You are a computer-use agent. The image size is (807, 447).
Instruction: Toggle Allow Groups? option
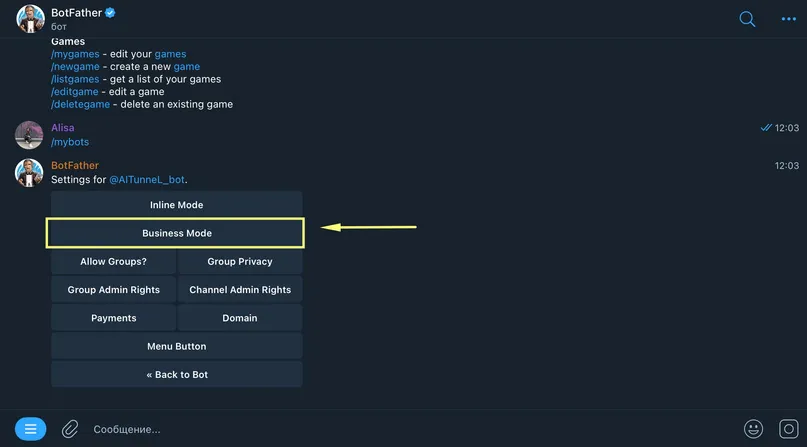pos(113,261)
